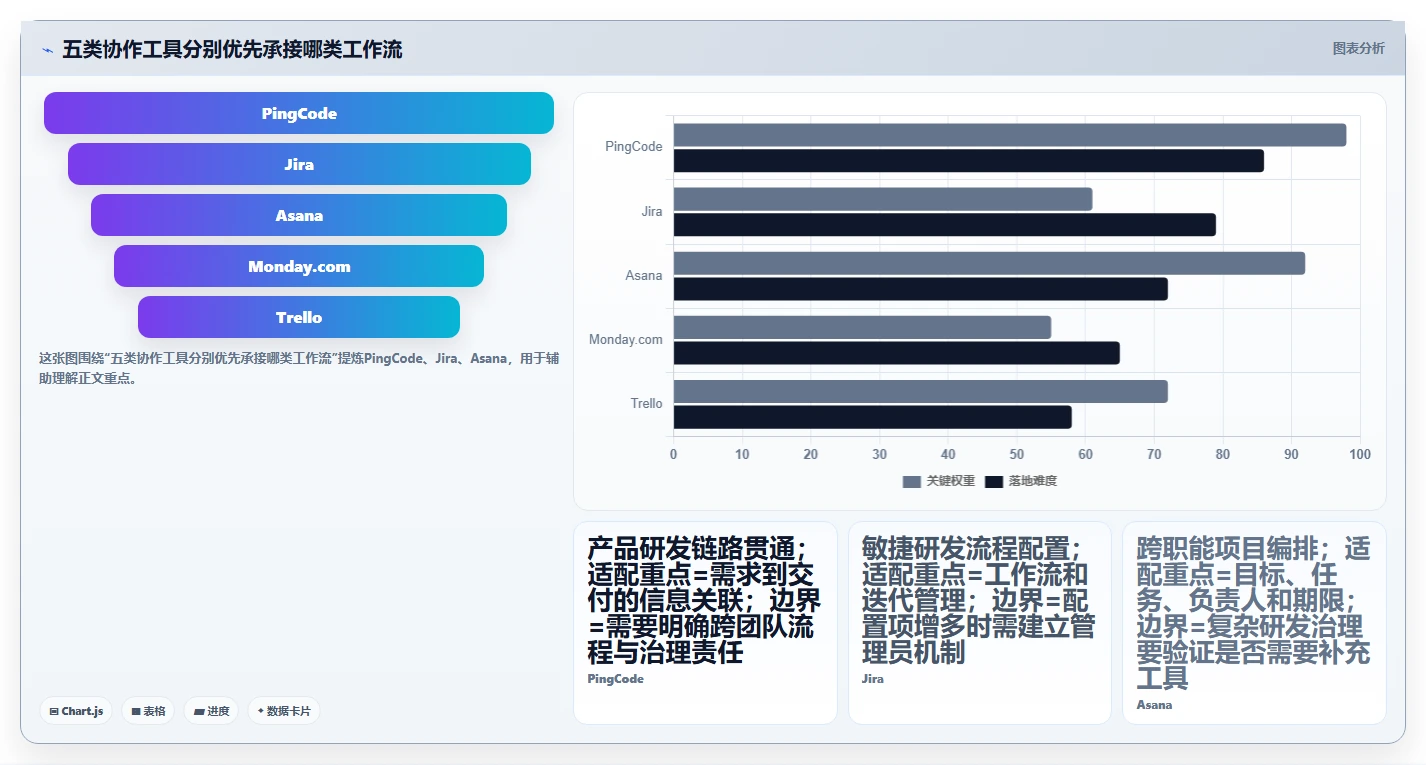1426x765 pixels.
Task: Select the Trello funnel stage
Action: [299, 317]
